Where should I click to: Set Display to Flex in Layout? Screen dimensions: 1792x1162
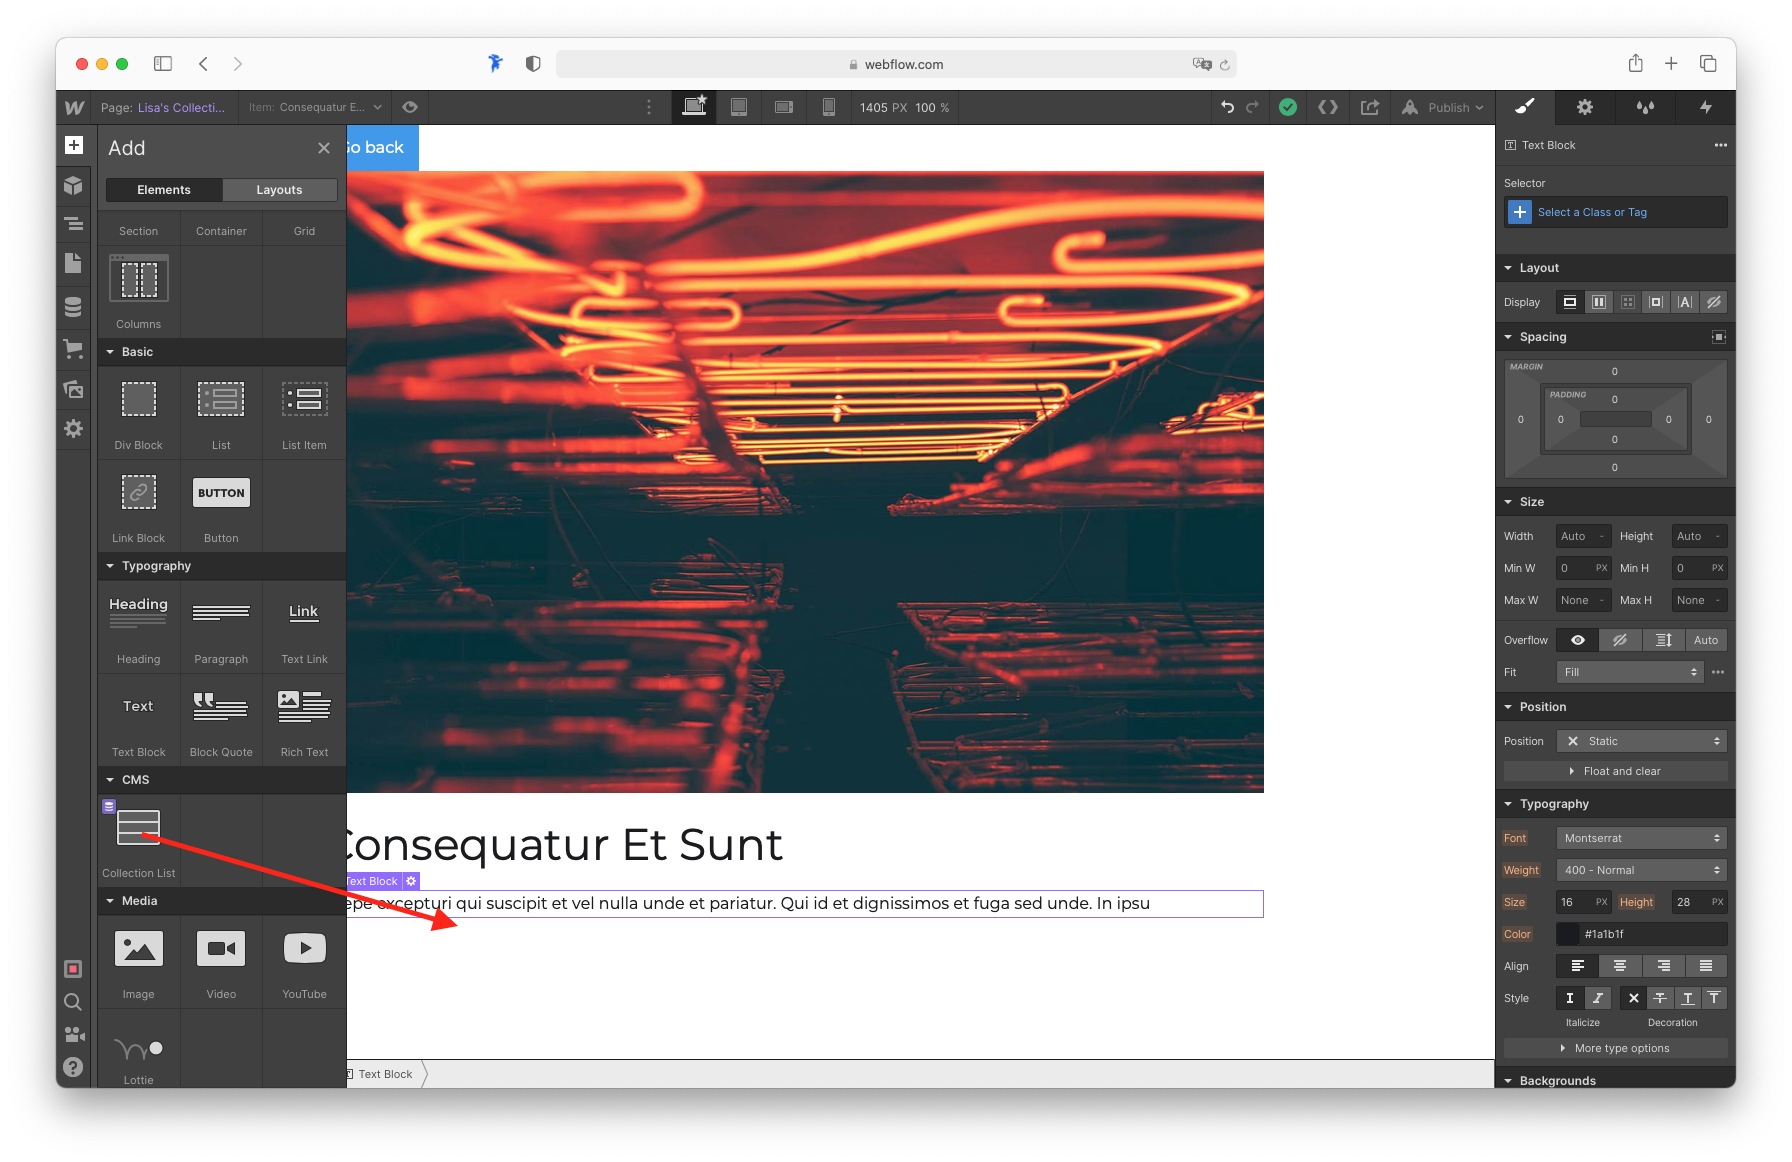[1599, 301]
